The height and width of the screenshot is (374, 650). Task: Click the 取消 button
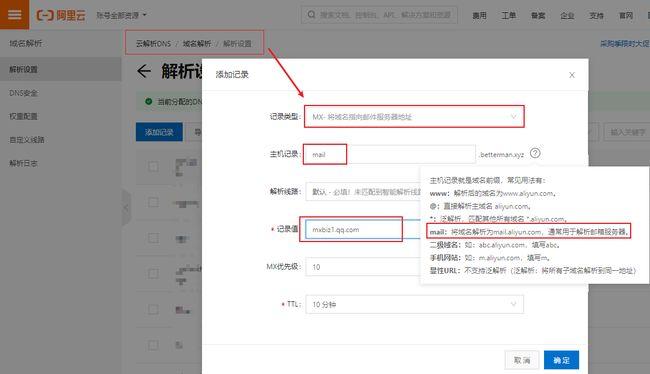[x=522, y=360]
